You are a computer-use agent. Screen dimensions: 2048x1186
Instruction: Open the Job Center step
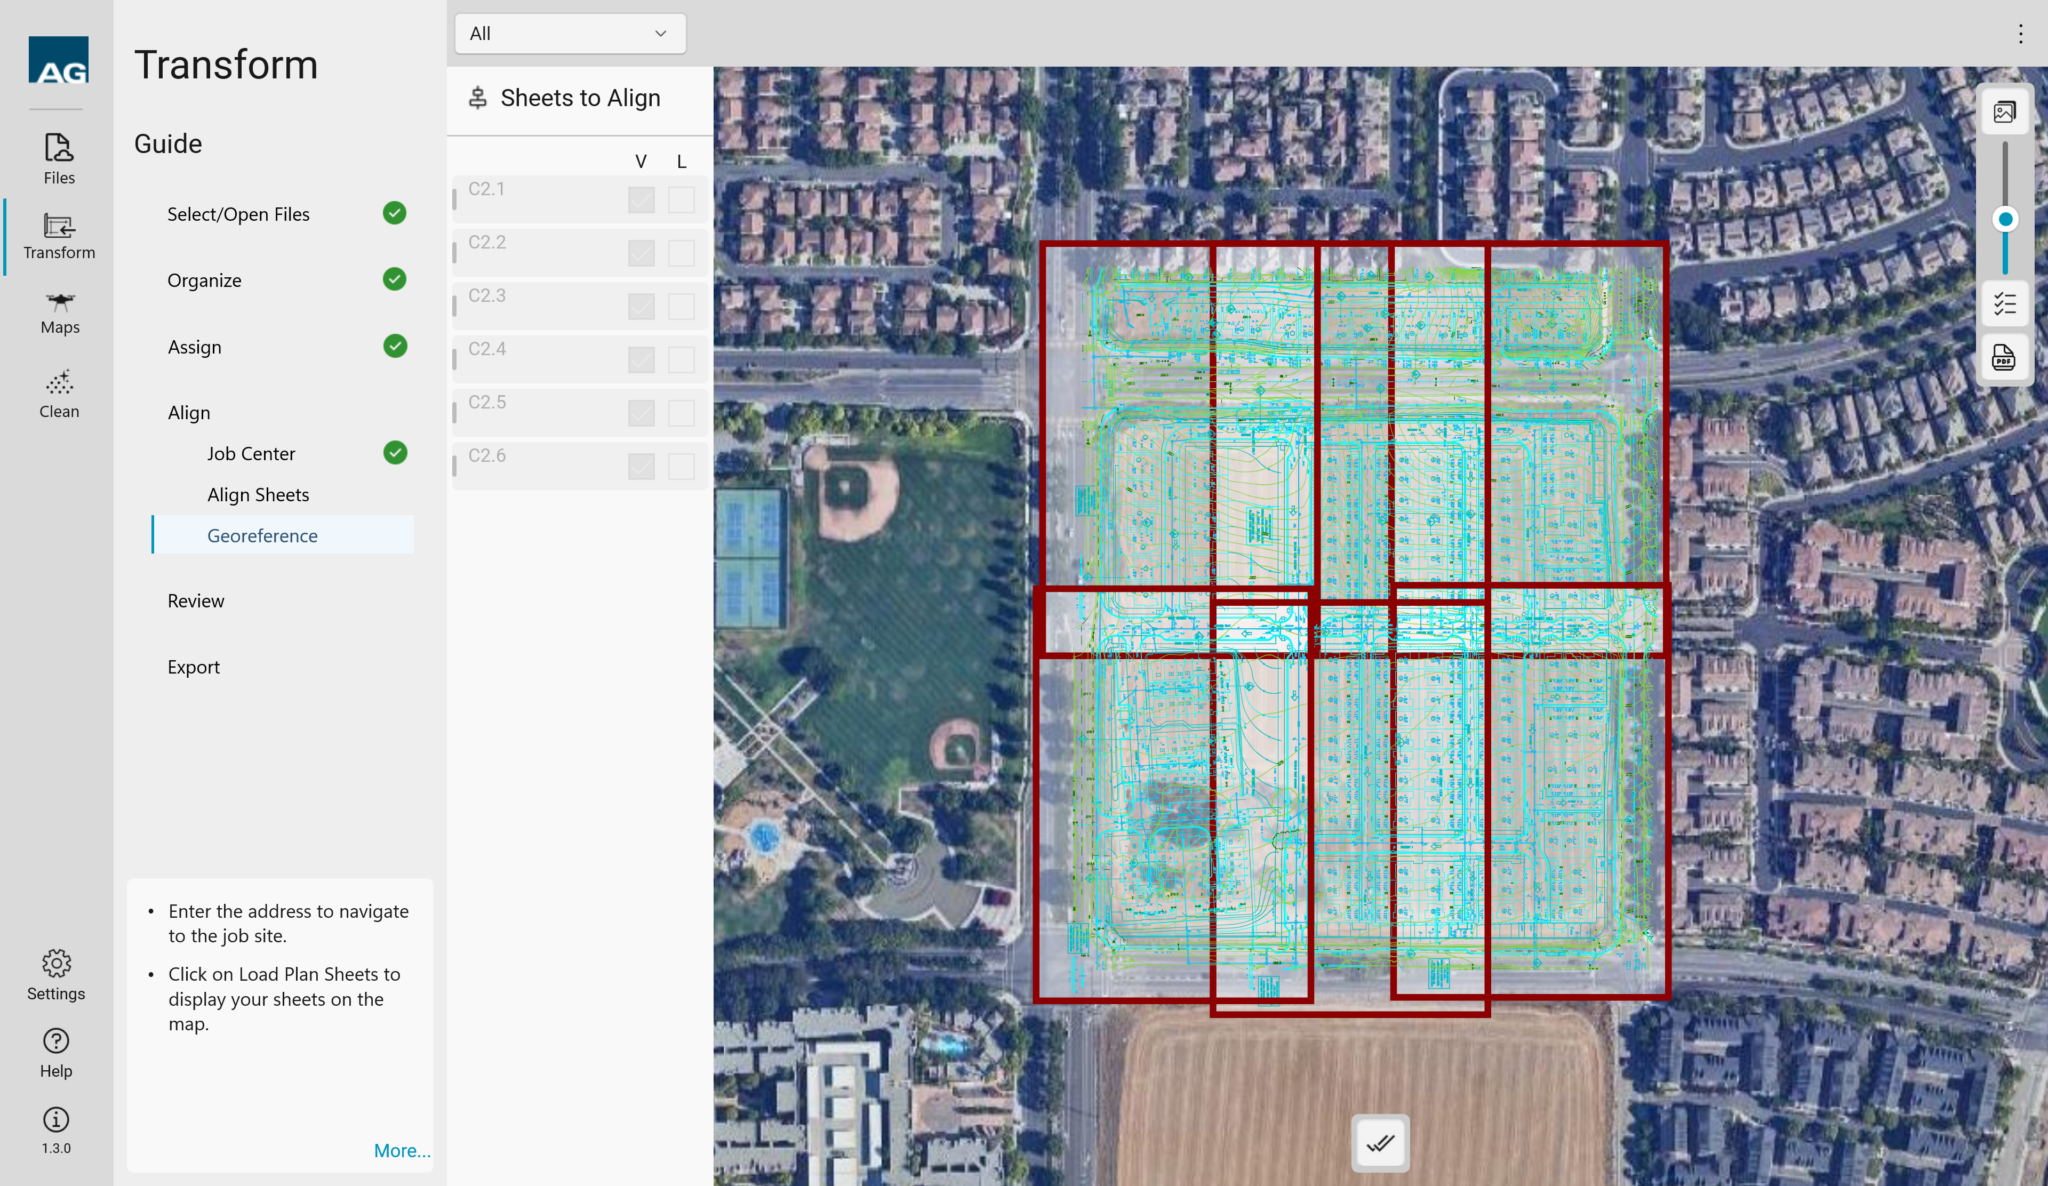tap(251, 453)
